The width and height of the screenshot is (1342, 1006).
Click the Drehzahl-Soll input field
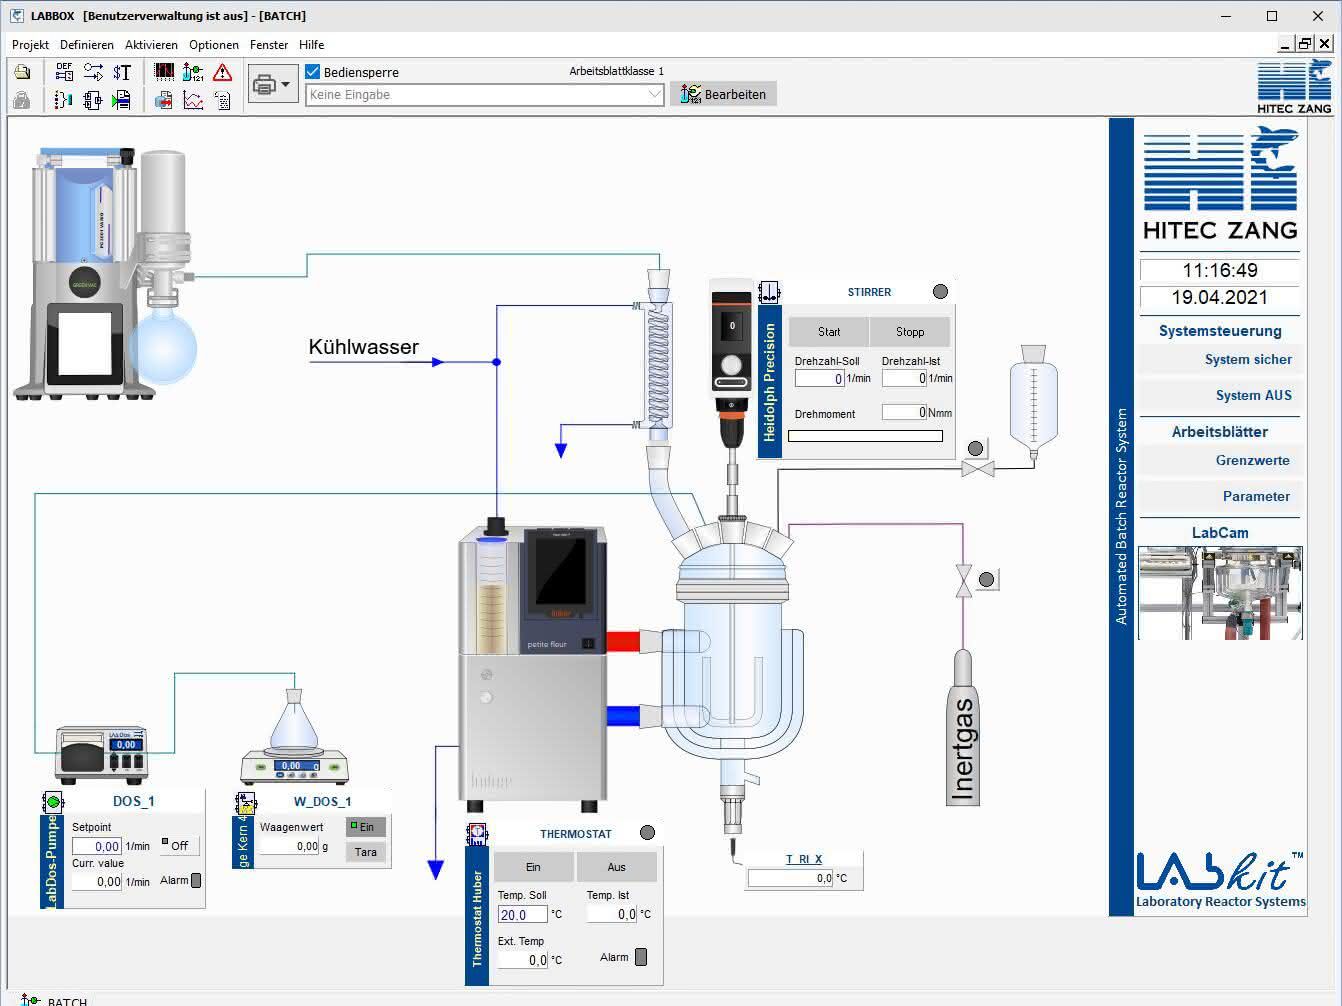click(x=820, y=379)
